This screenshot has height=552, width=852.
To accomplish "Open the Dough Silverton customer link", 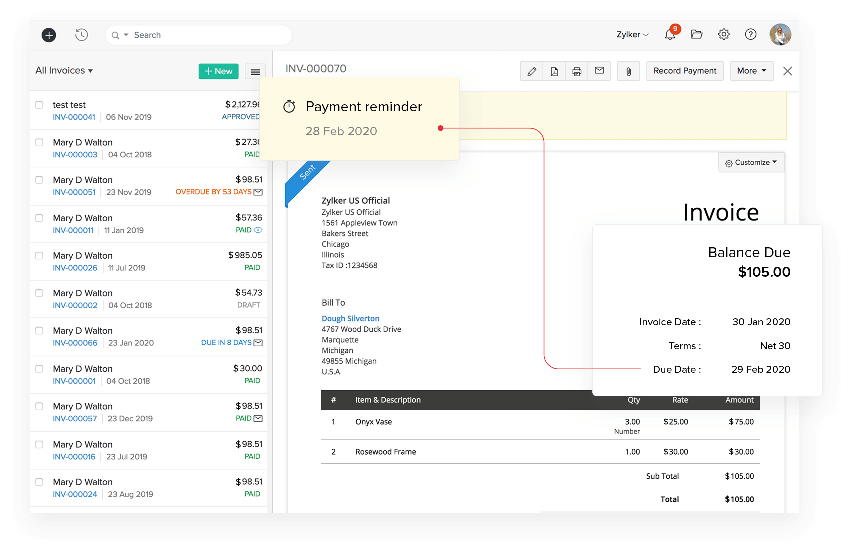I will pyautogui.click(x=350, y=319).
